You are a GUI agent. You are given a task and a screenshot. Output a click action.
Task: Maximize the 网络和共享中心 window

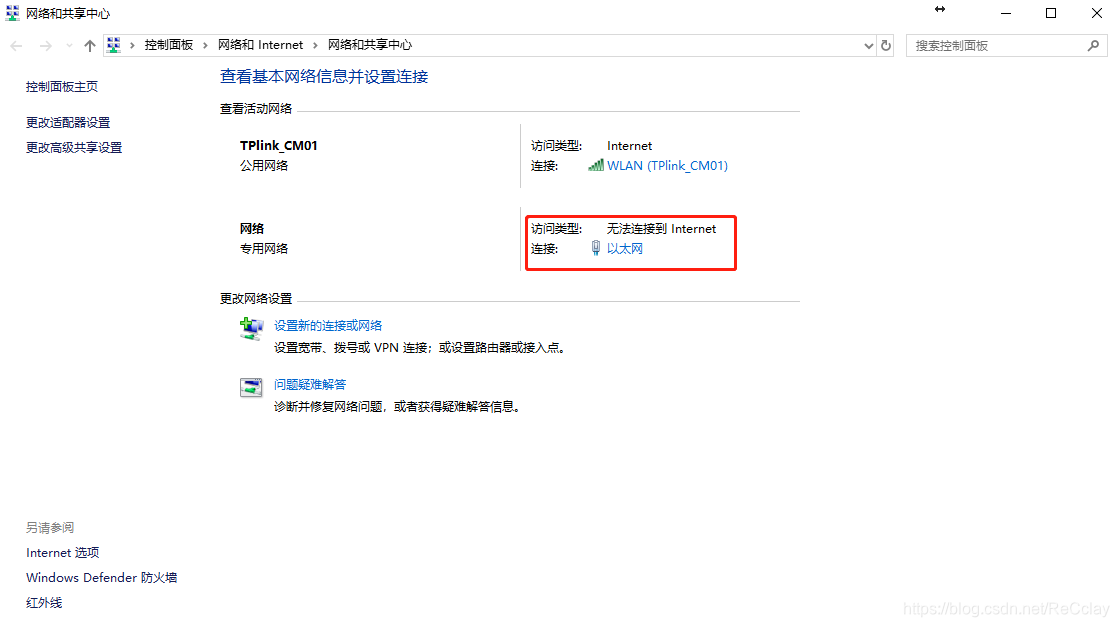point(1051,13)
